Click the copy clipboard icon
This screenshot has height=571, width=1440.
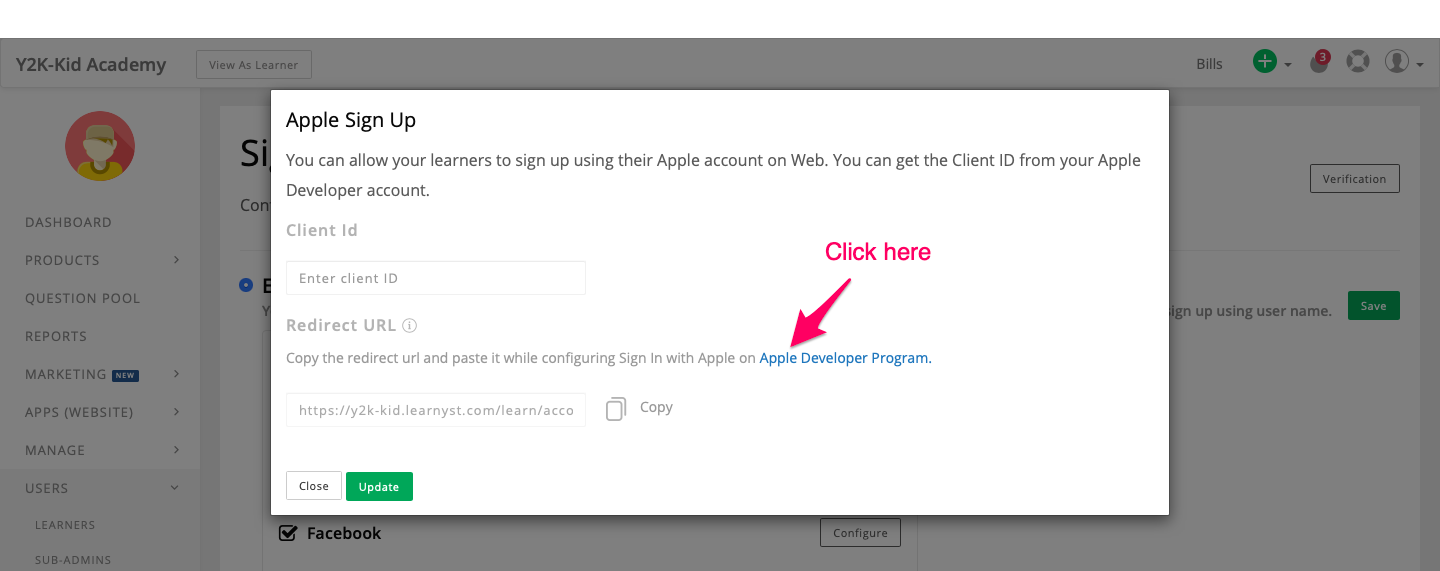616,408
